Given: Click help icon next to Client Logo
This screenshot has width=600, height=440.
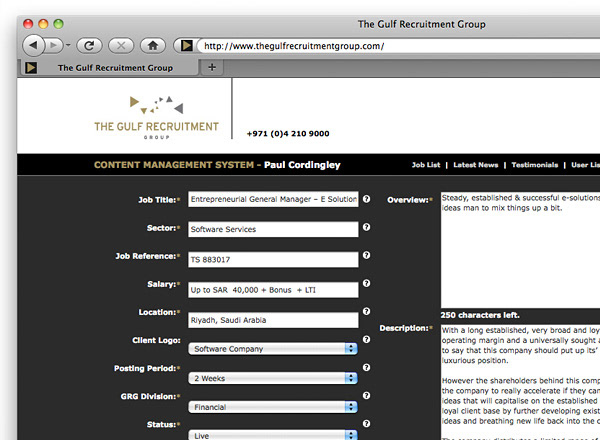Looking at the screenshot, I should 366,339.
